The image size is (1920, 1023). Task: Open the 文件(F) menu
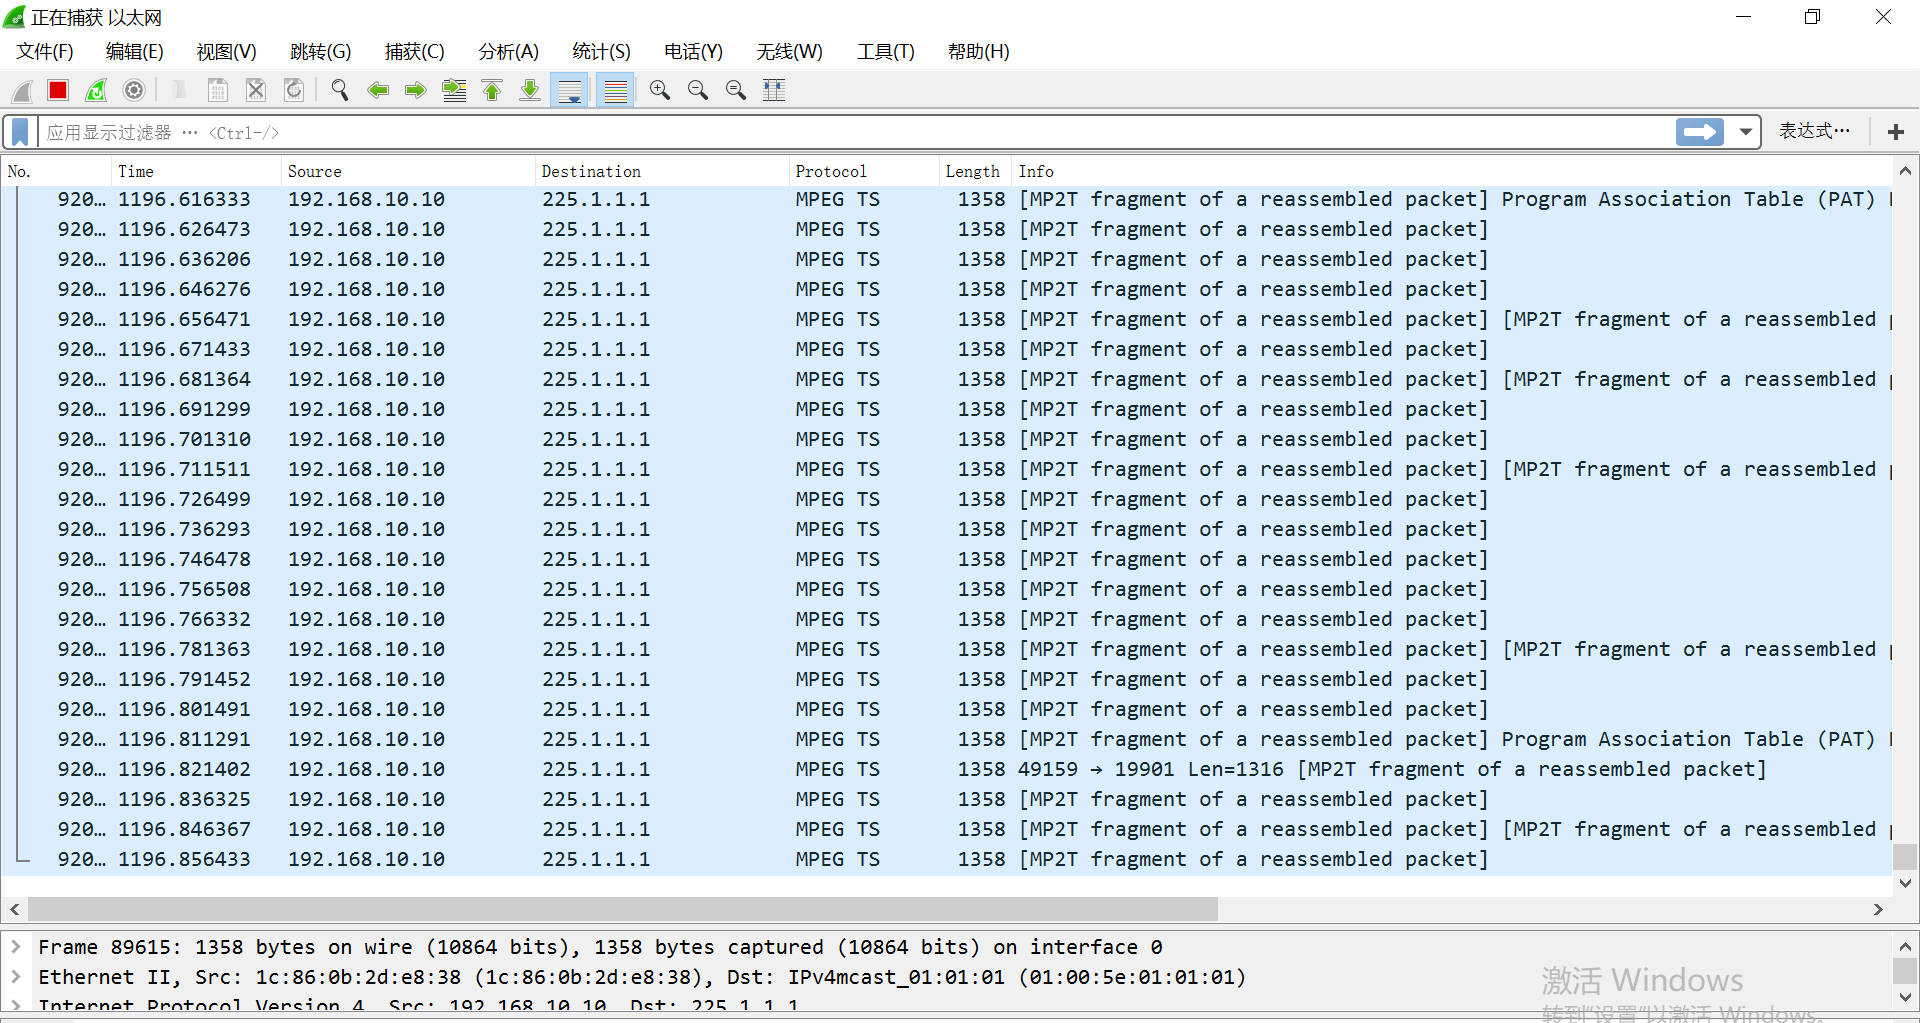coord(45,52)
